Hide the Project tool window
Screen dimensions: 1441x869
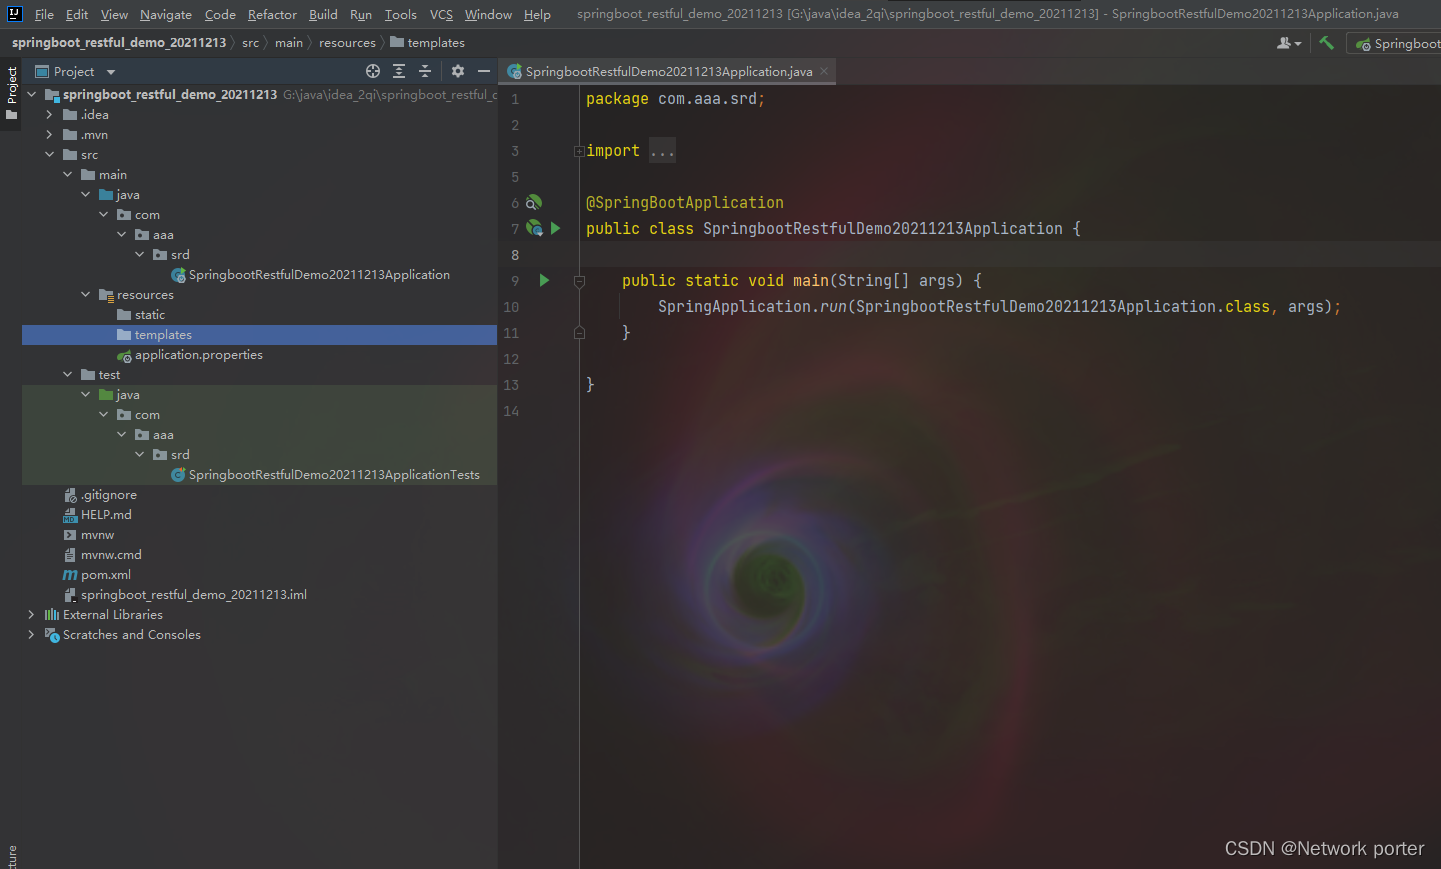pyautogui.click(x=484, y=71)
